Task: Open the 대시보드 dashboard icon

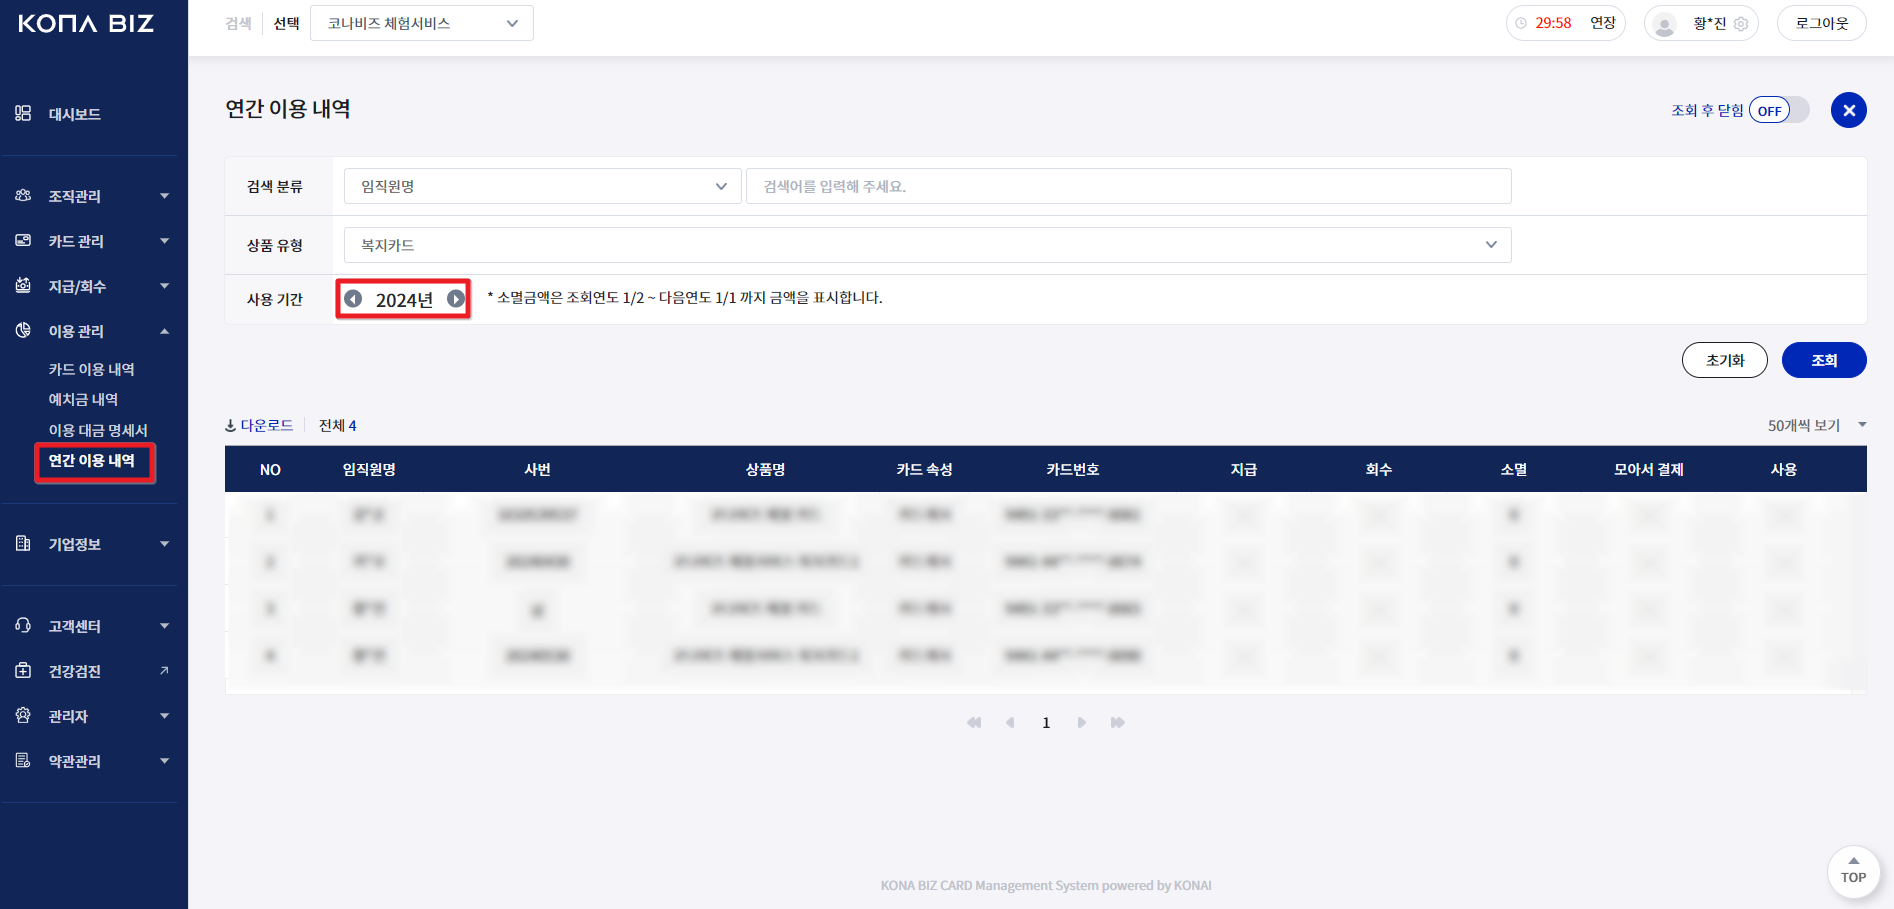Action: pos(23,113)
